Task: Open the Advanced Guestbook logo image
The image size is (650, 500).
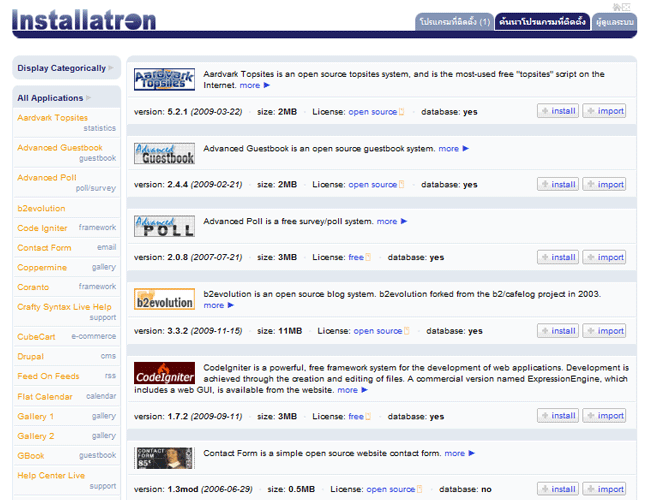Action: pyautogui.click(x=164, y=153)
